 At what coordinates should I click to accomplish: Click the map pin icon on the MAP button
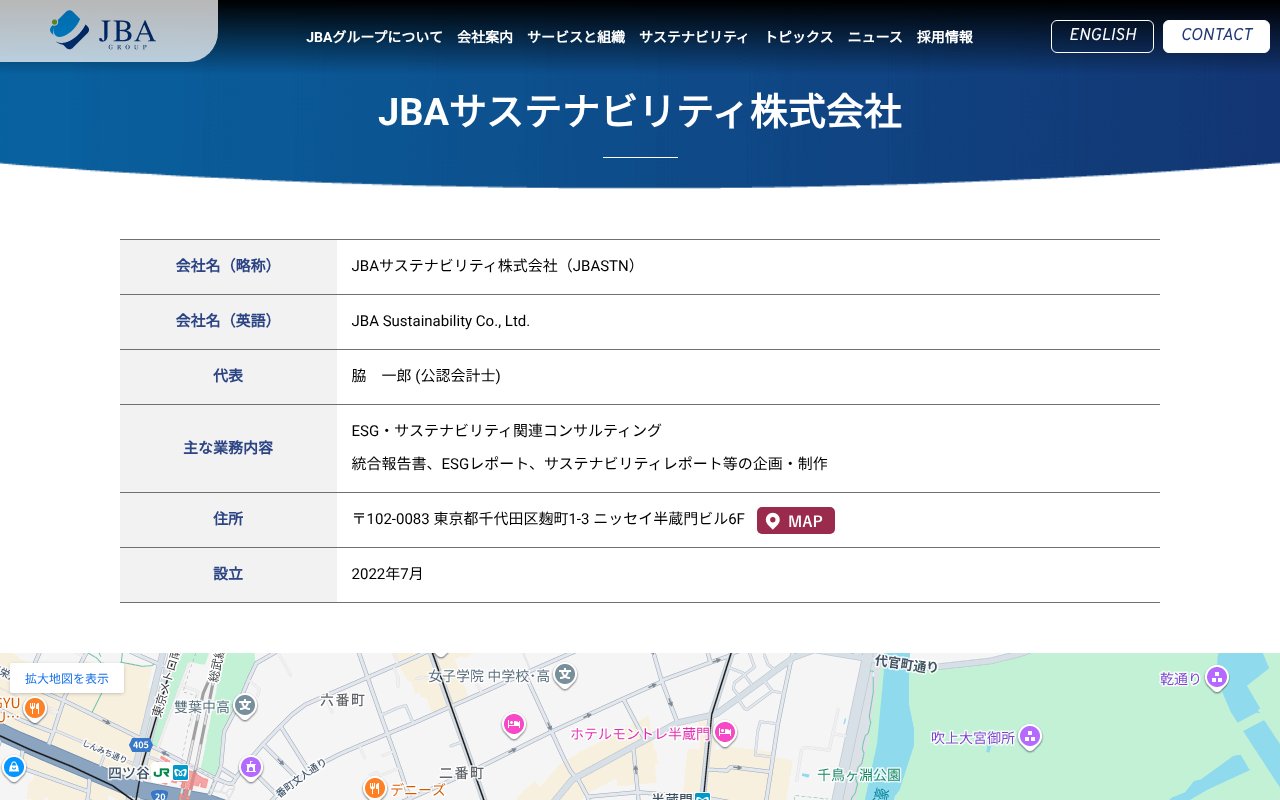point(773,520)
